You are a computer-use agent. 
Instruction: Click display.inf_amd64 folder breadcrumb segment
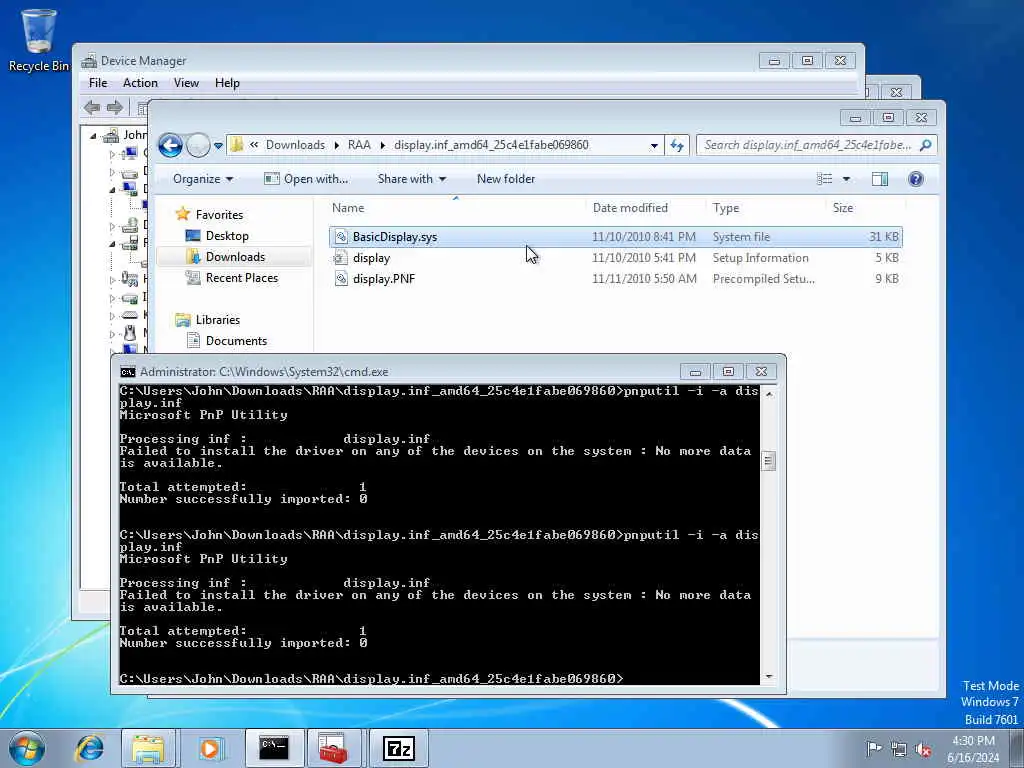[x=491, y=145]
